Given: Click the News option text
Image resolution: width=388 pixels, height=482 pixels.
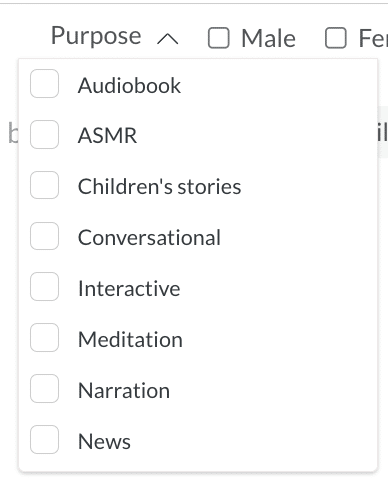Looking at the screenshot, I should tap(104, 441).
